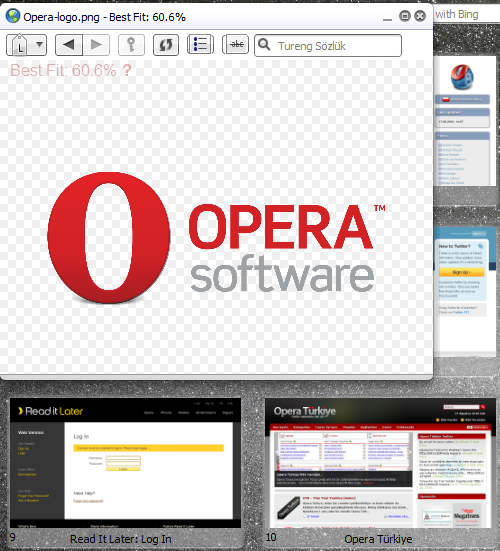The image size is (500, 551).
Task: Click the page icon in the title bar
Action: pyautogui.click(x=13, y=16)
